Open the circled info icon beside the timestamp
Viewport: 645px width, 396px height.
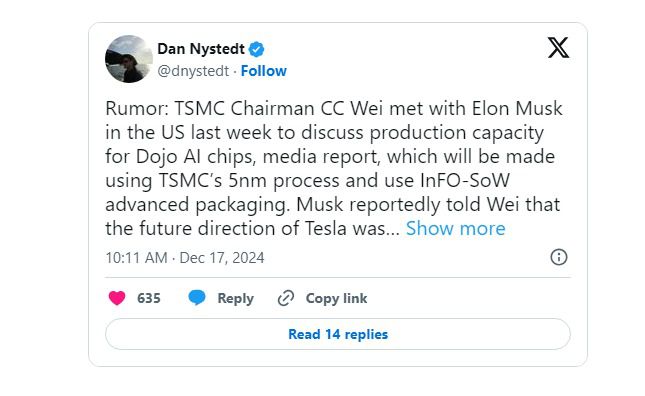click(559, 257)
